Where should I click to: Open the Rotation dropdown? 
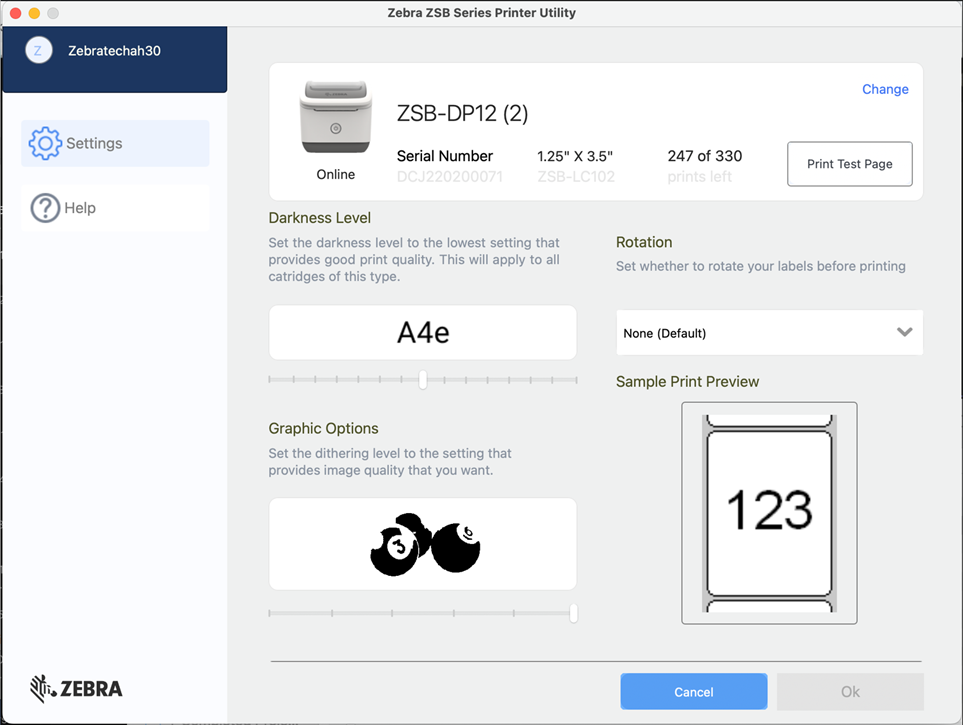click(769, 332)
